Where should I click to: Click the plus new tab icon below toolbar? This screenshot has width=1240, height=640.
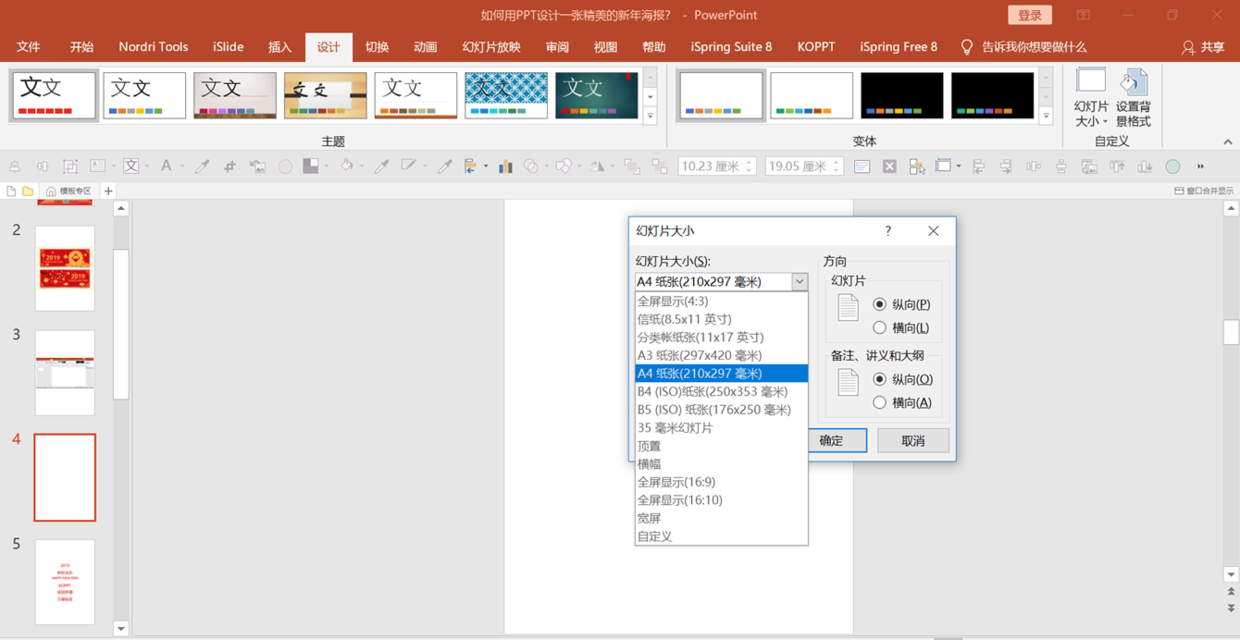(108, 191)
